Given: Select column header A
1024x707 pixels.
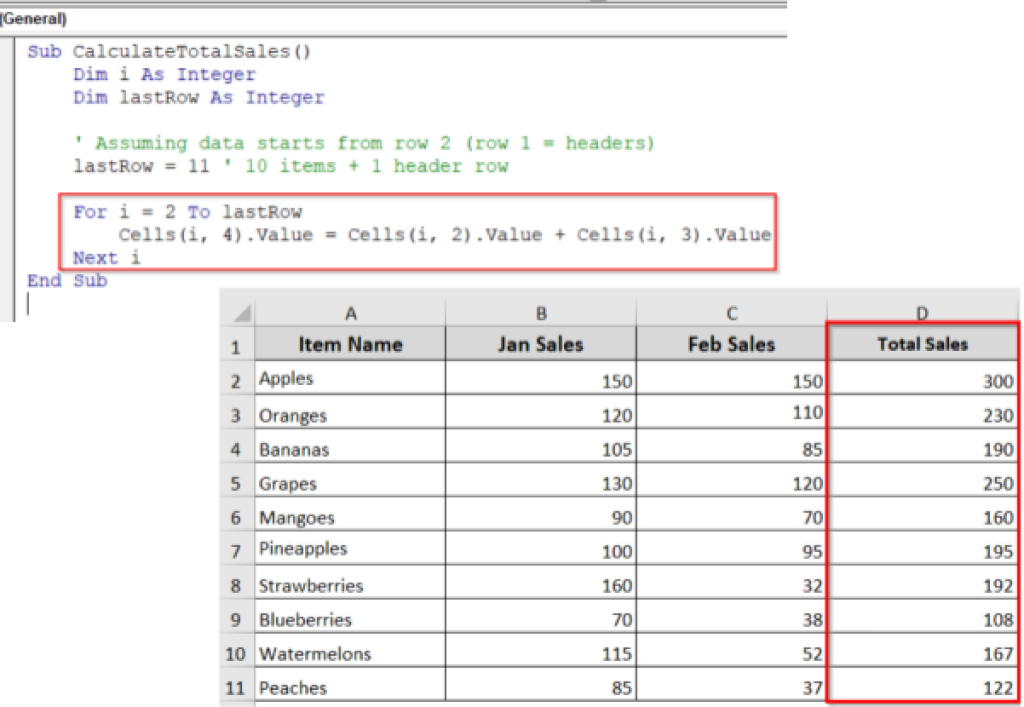Looking at the screenshot, I should tap(351, 312).
